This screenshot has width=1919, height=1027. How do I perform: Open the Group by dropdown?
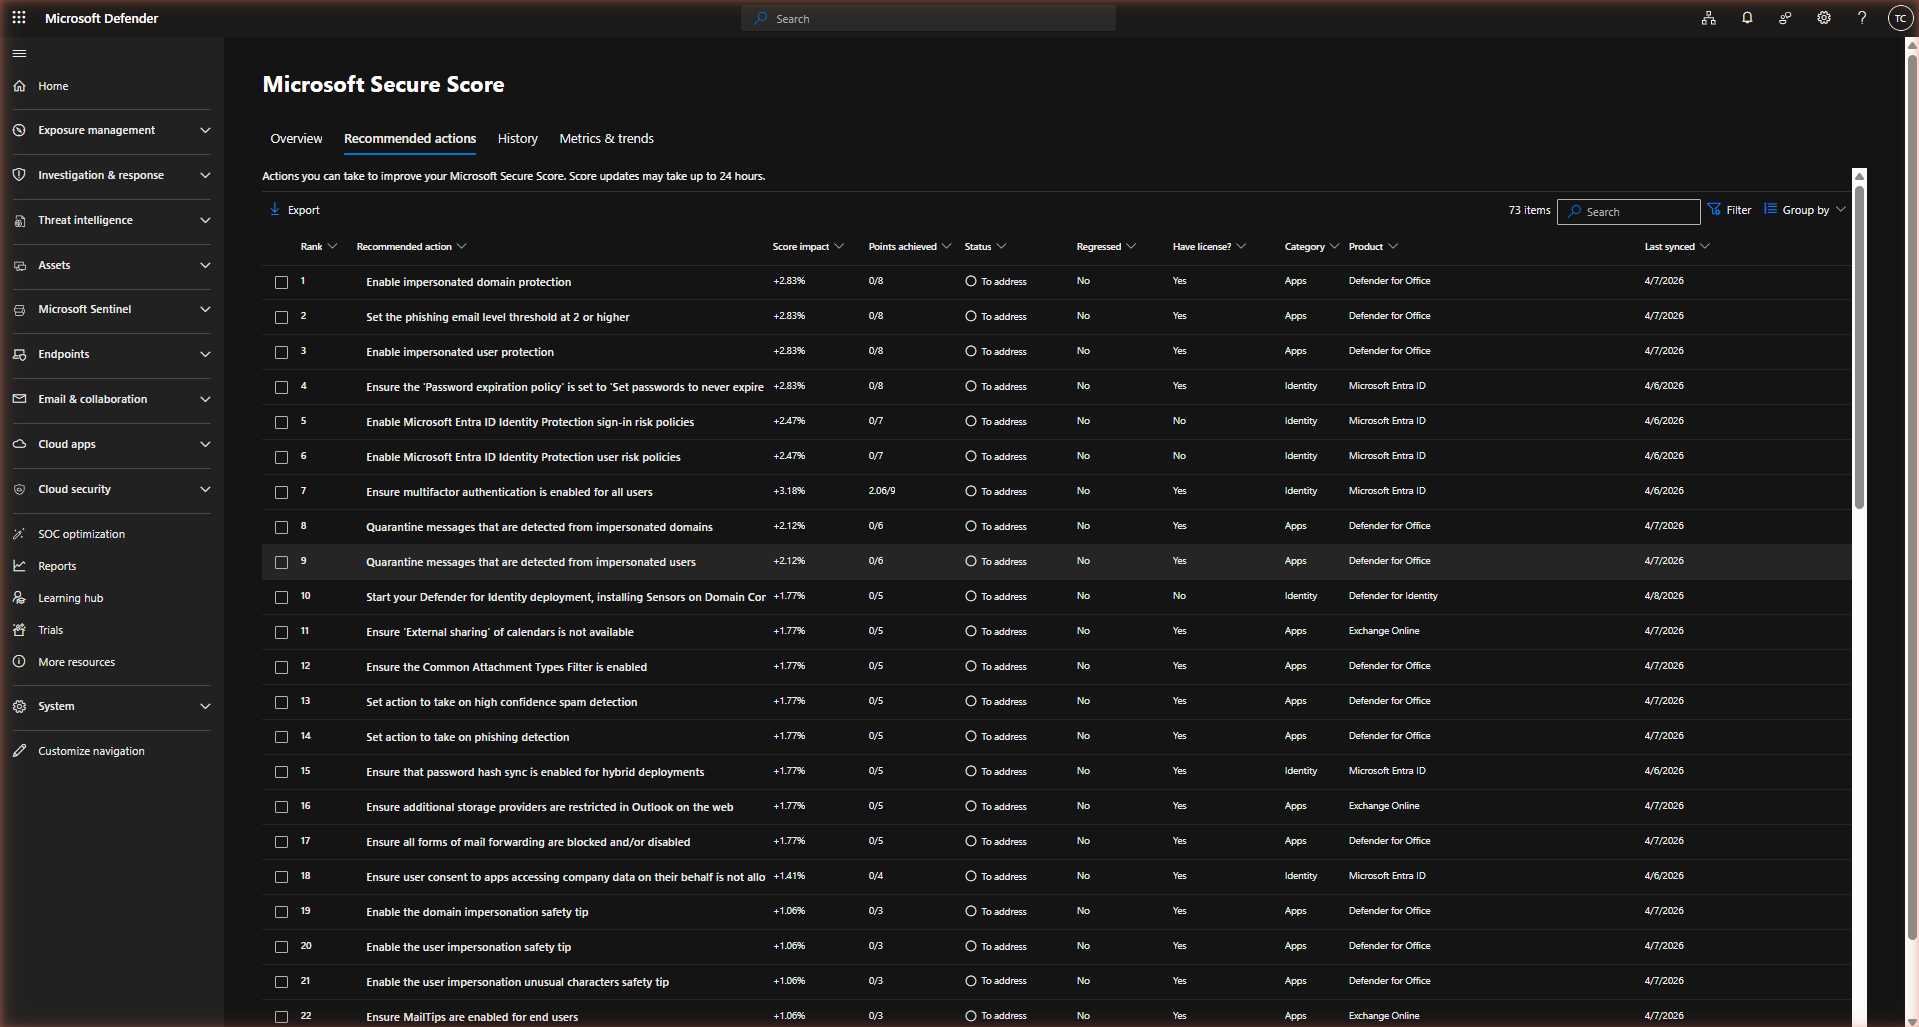[x=1805, y=210]
